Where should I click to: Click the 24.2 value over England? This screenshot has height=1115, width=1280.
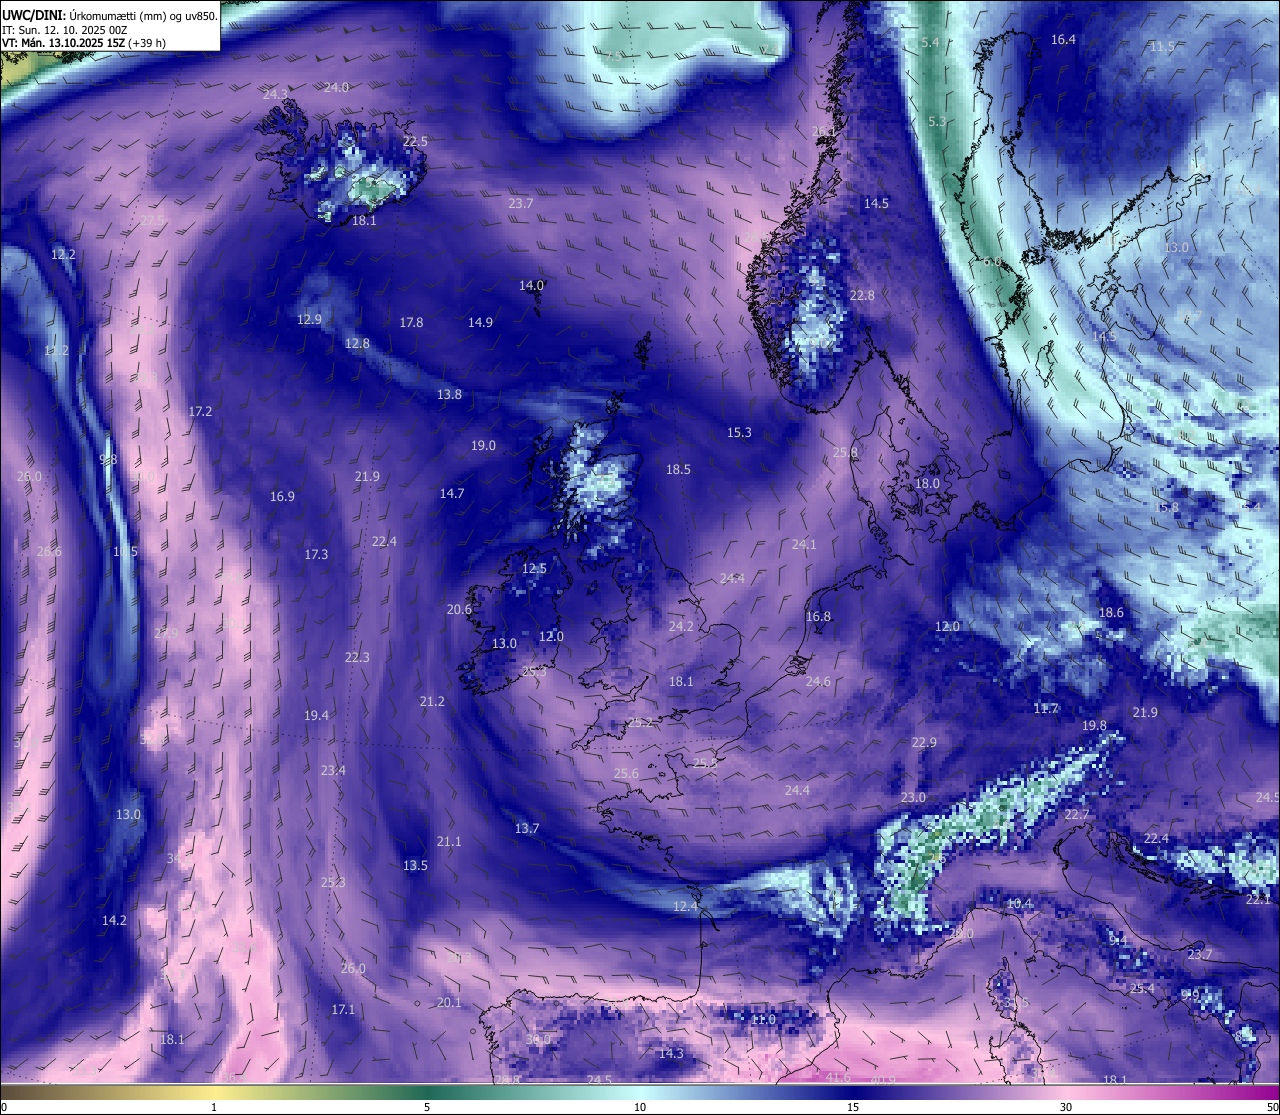coord(681,627)
